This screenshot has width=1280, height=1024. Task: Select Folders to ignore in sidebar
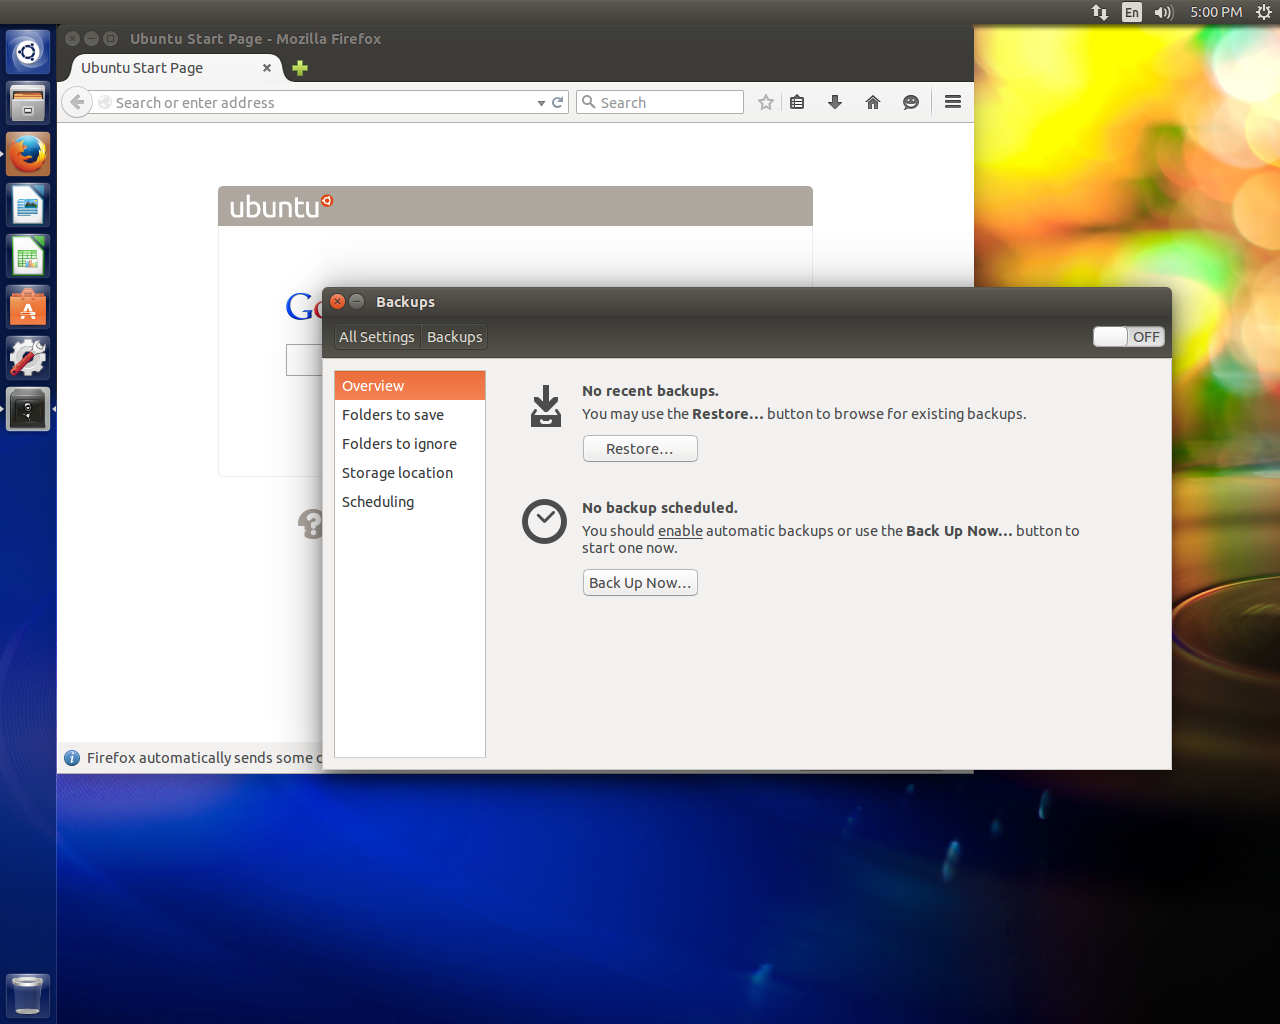[x=410, y=444]
